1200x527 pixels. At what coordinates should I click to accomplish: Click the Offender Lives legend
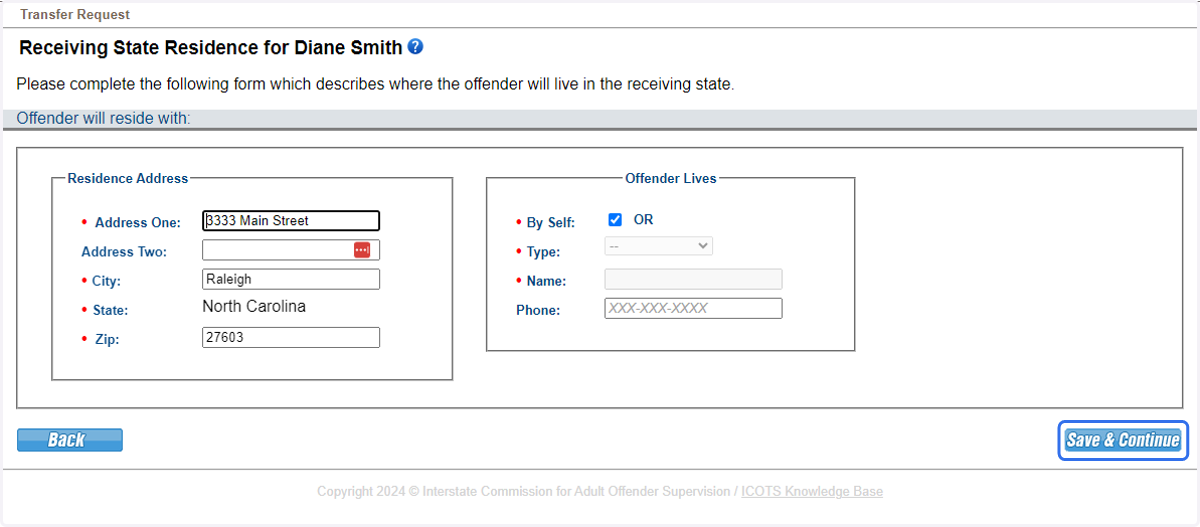click(x=671, y=178)
